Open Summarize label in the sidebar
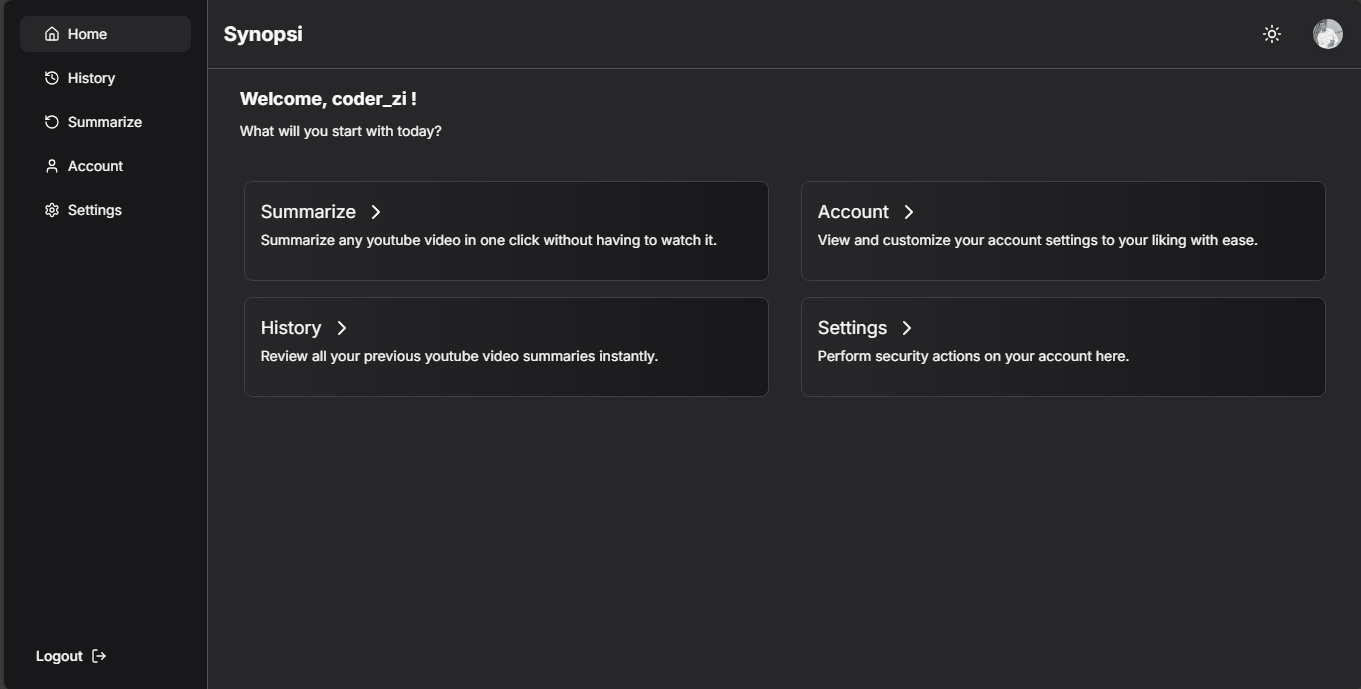The height and width of the screenshot is (689, 1361). coord(105,122)
